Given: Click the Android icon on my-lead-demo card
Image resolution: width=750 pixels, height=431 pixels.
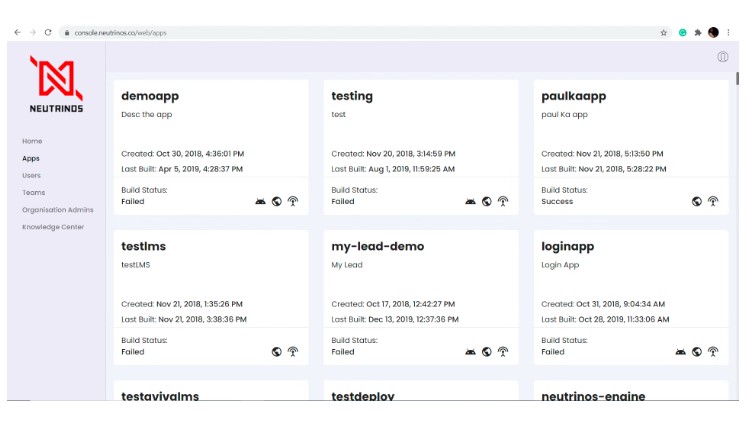Looking at the screenshot, I should [x=471, y=352].
